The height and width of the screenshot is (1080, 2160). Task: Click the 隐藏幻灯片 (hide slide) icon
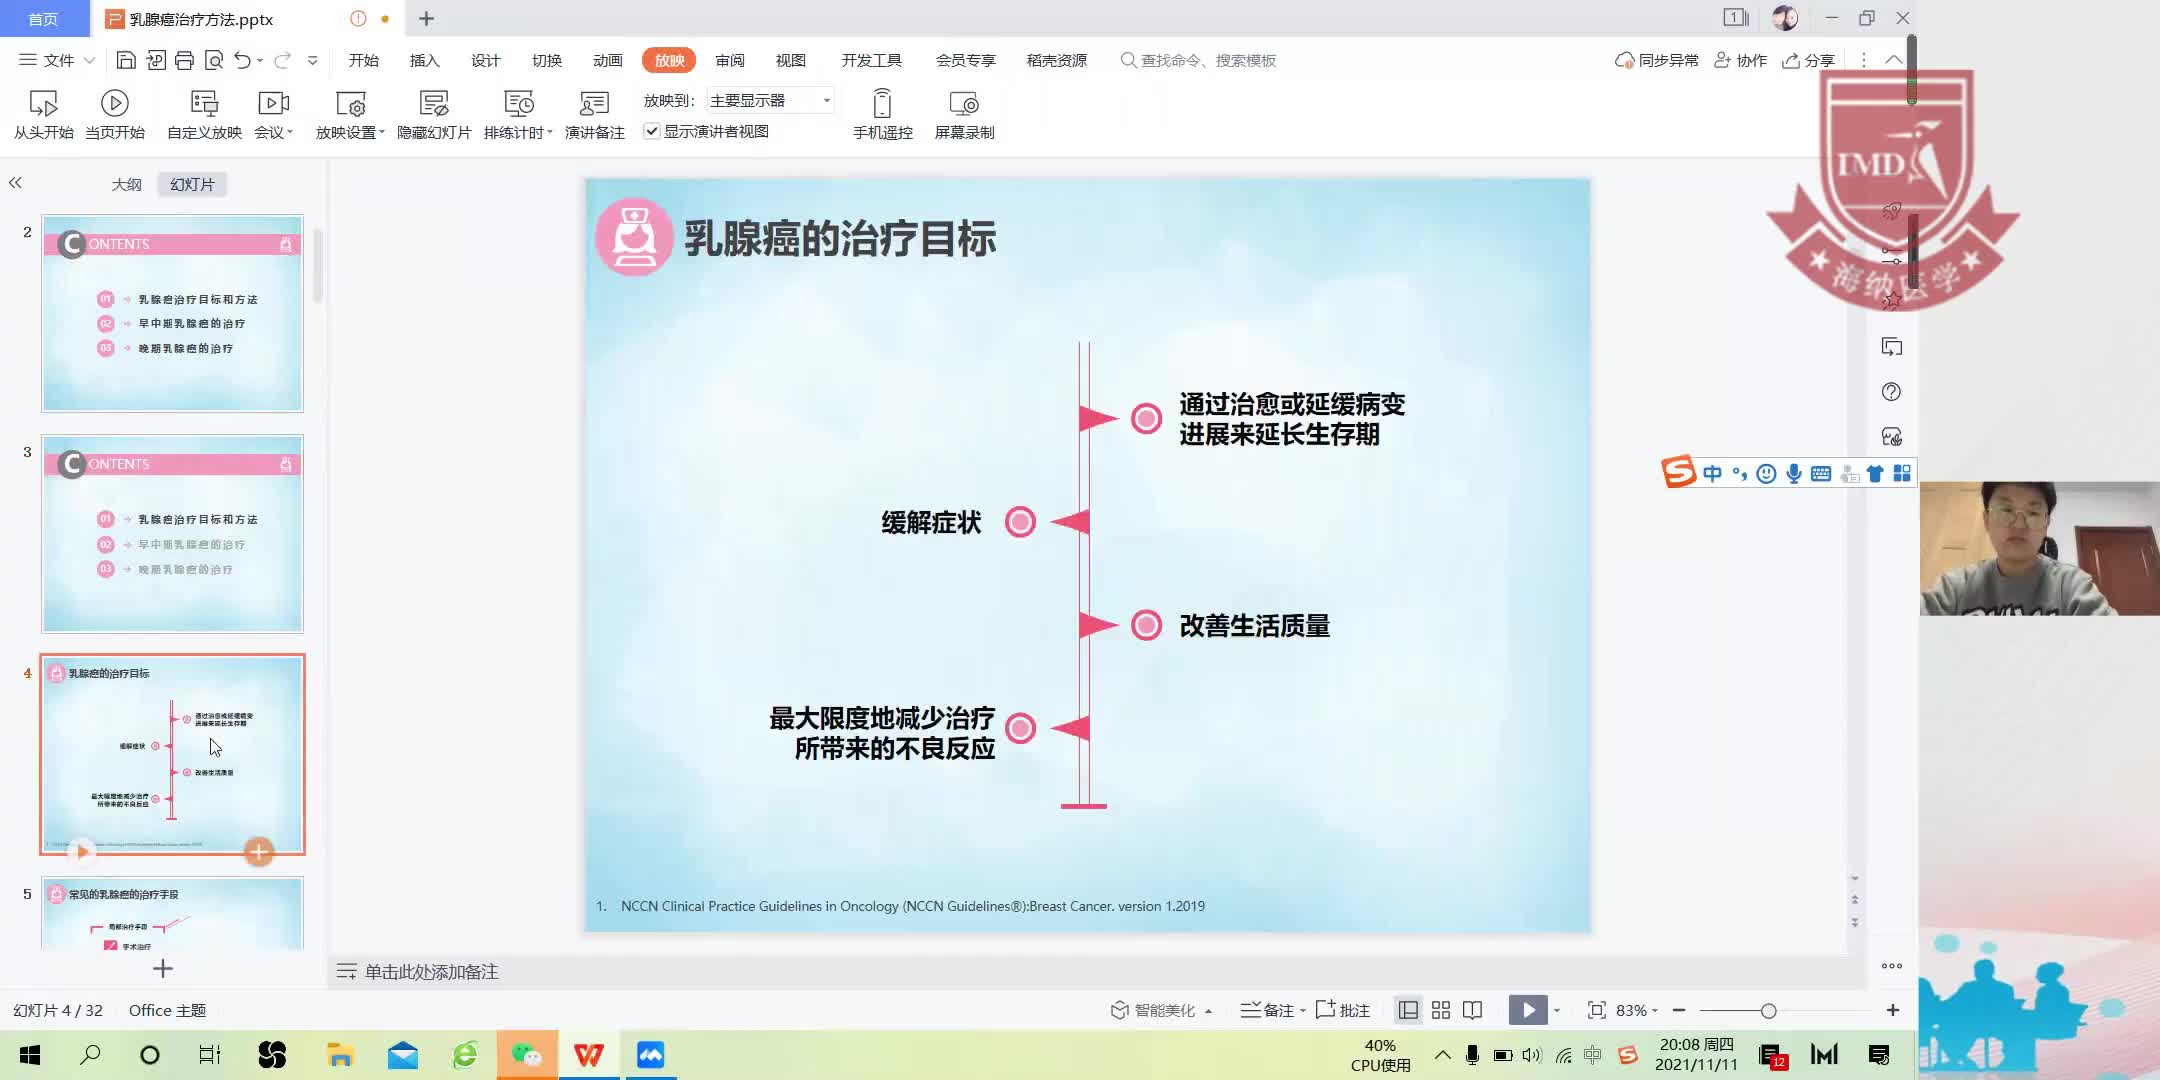432,102
